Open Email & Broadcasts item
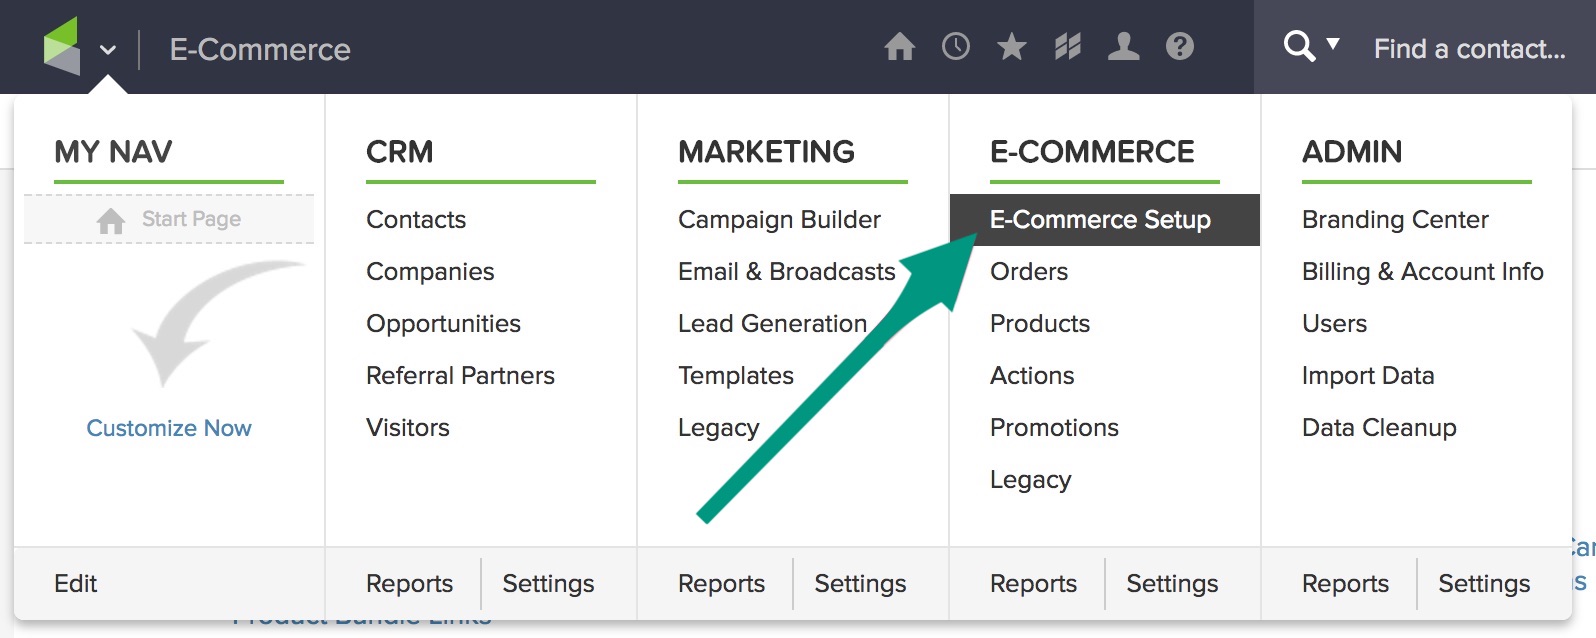1596x638 pixels. pos(786,271)
